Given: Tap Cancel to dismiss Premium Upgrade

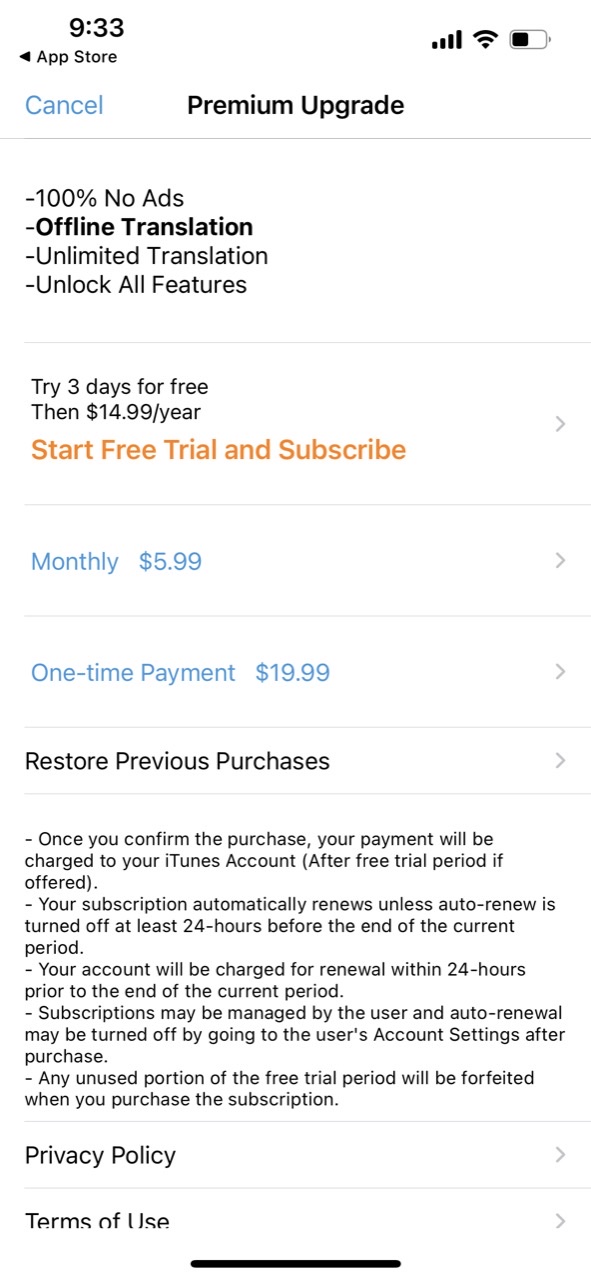Looking at the screenshot, I should [64, 105].
